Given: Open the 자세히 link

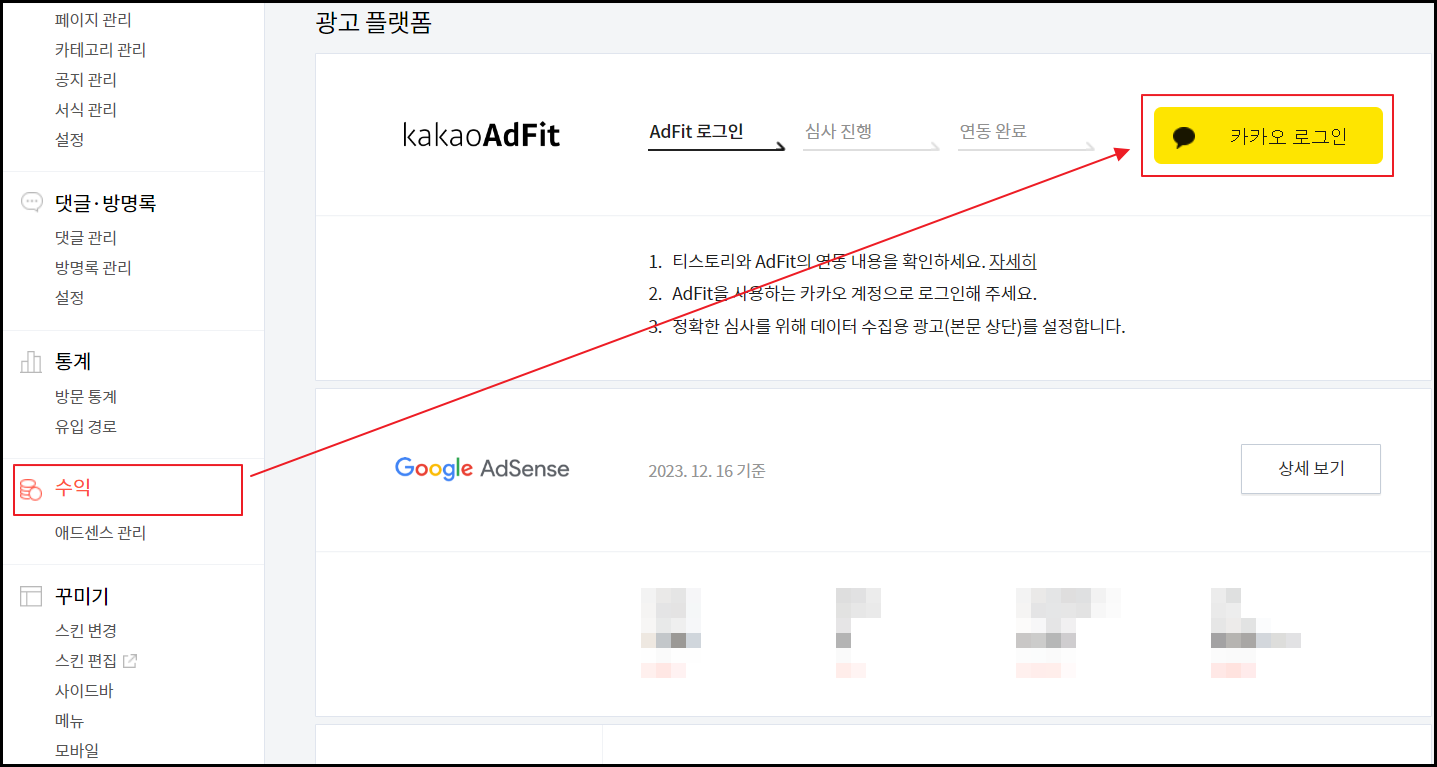Looking at the screenshot, I should [1012, 262].
